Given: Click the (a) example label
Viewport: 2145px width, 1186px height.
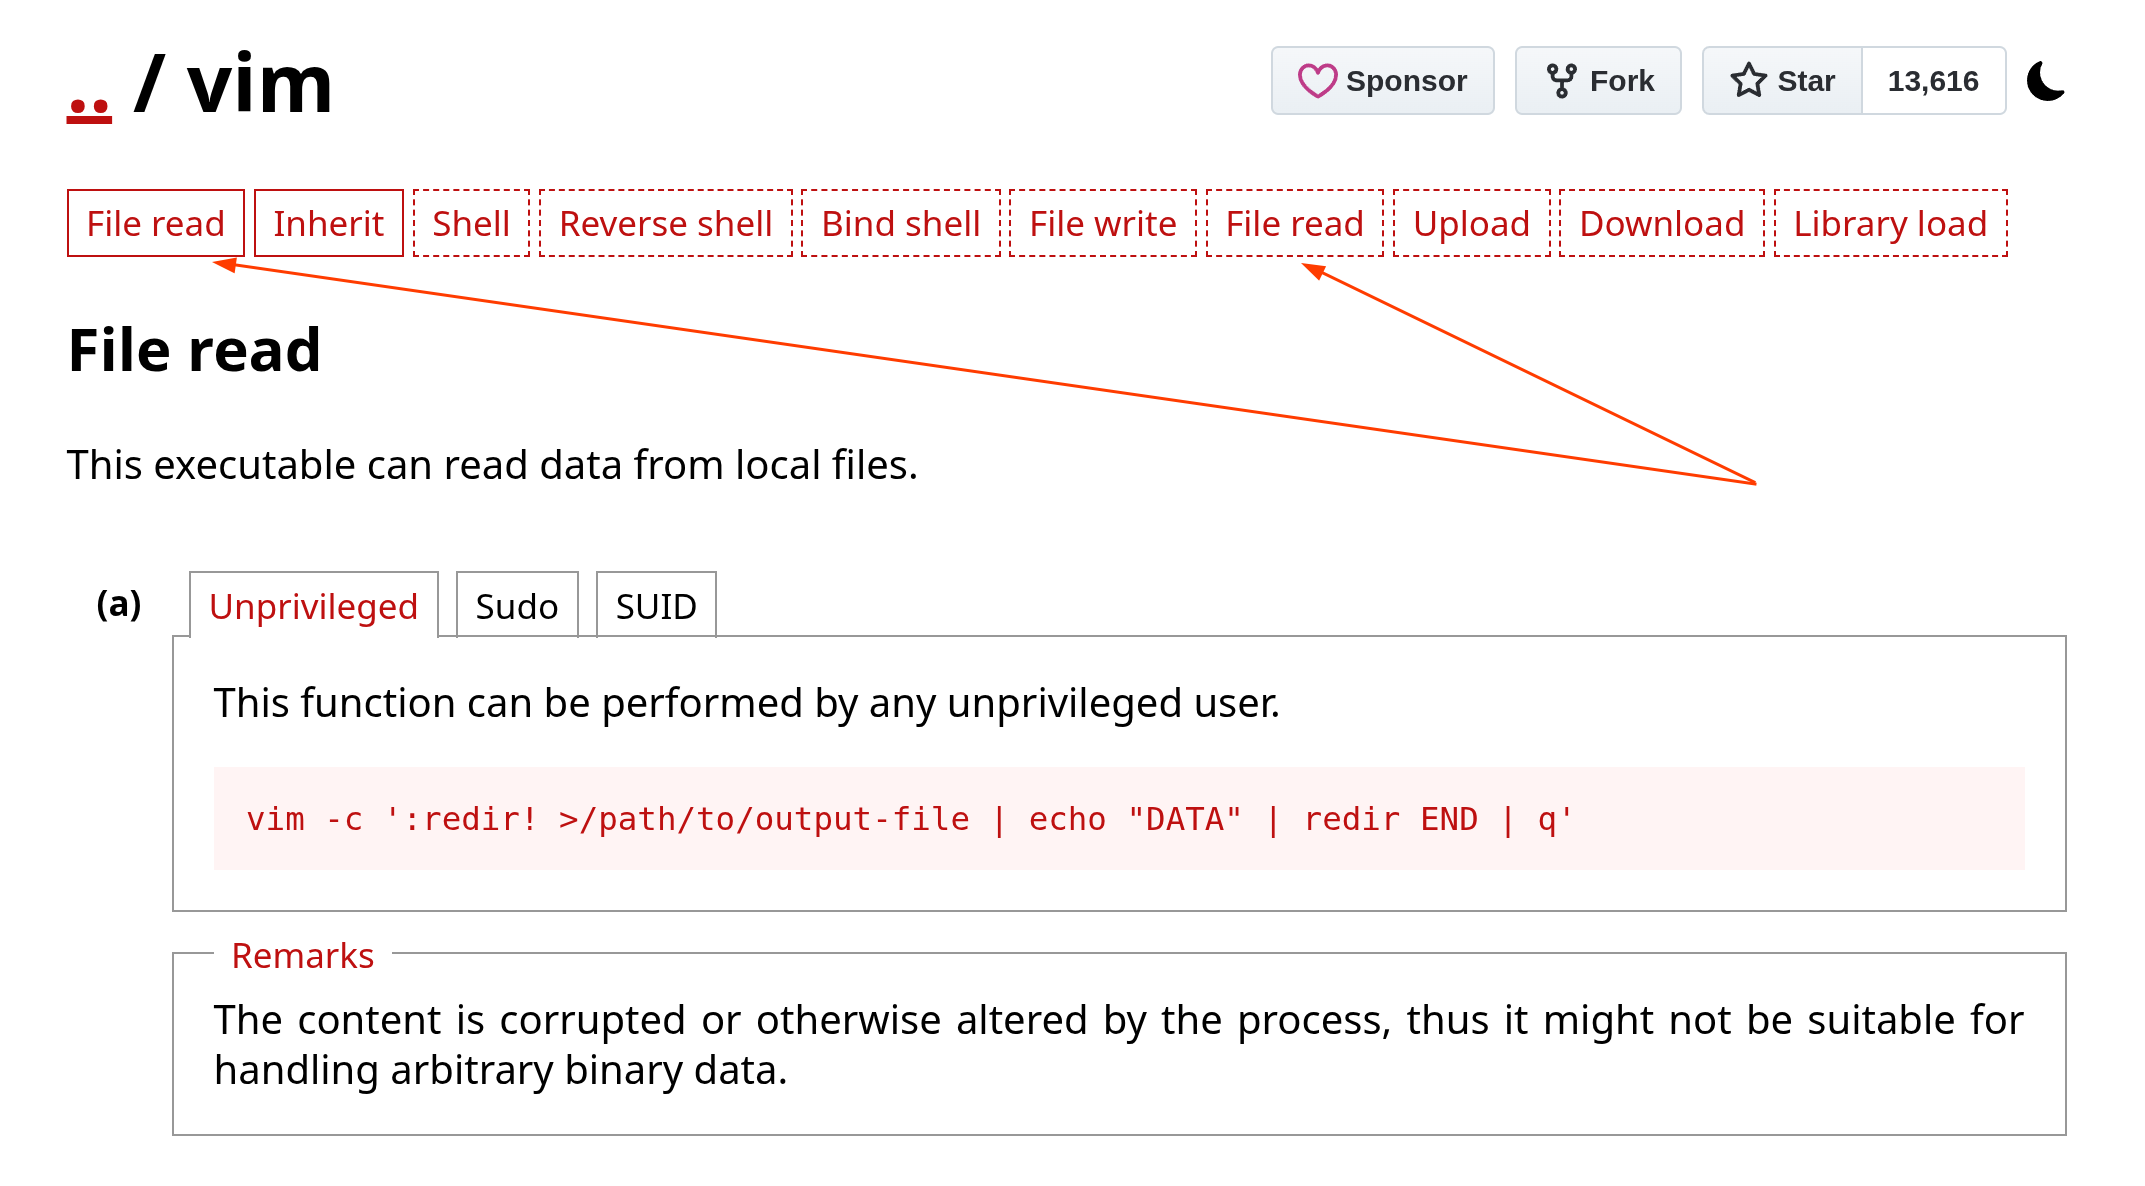Looking at the screenshot, I should [119, 604].
